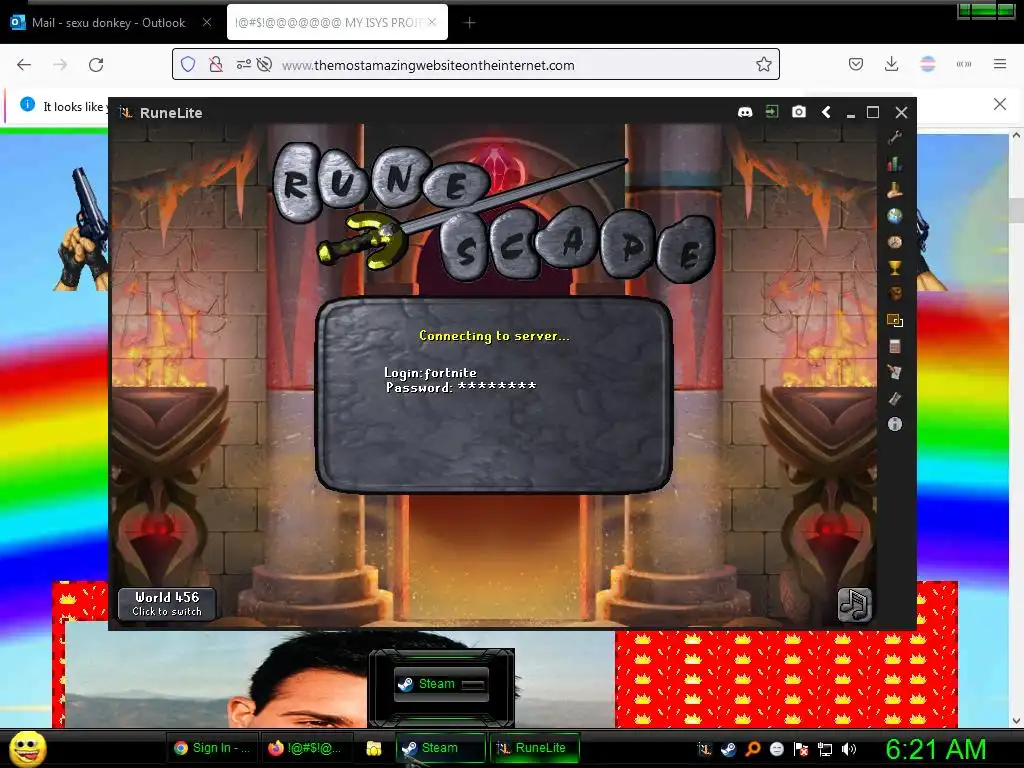The image size is (1024, 768).
Task: Open RuneLite configuration wrench icon
Action: [x=895, y=137]
